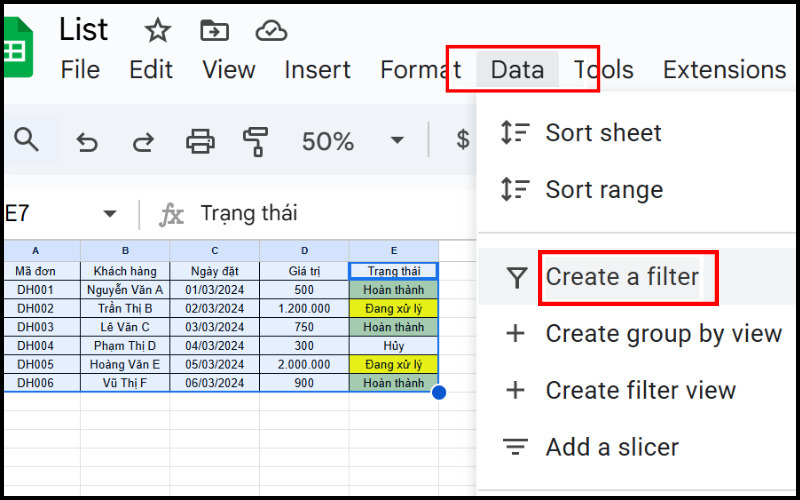This screenshot has height=500, width=800.
Task: Select column C header
Action: coord(215,251)
